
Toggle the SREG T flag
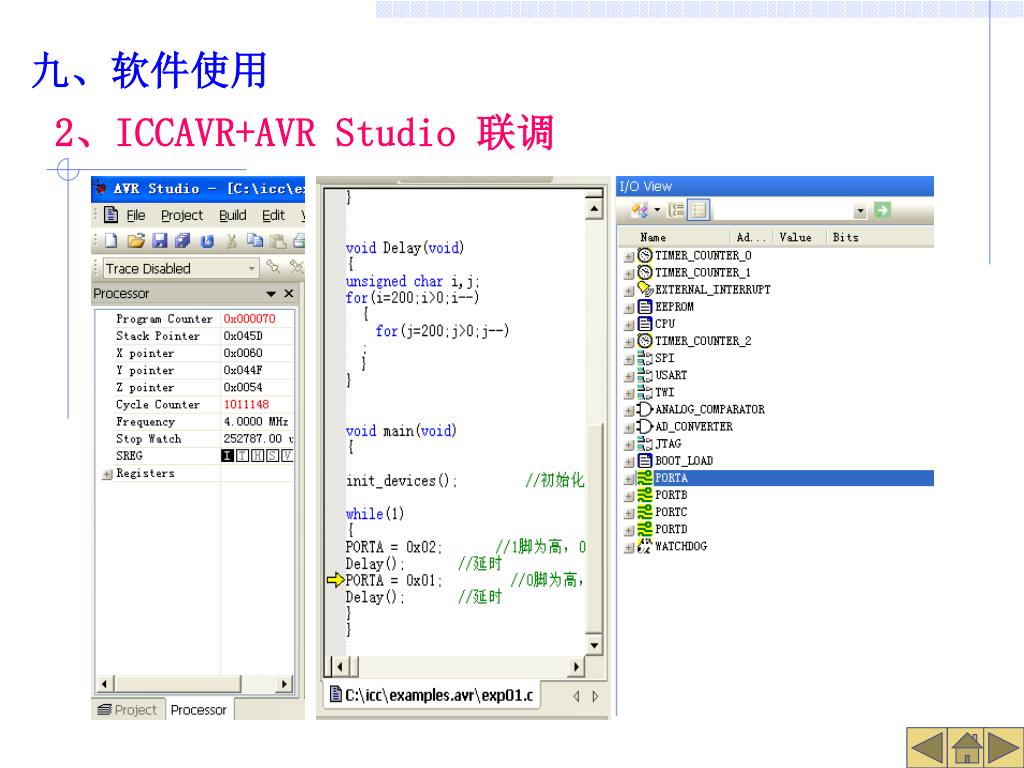click(x=242, y=456)
